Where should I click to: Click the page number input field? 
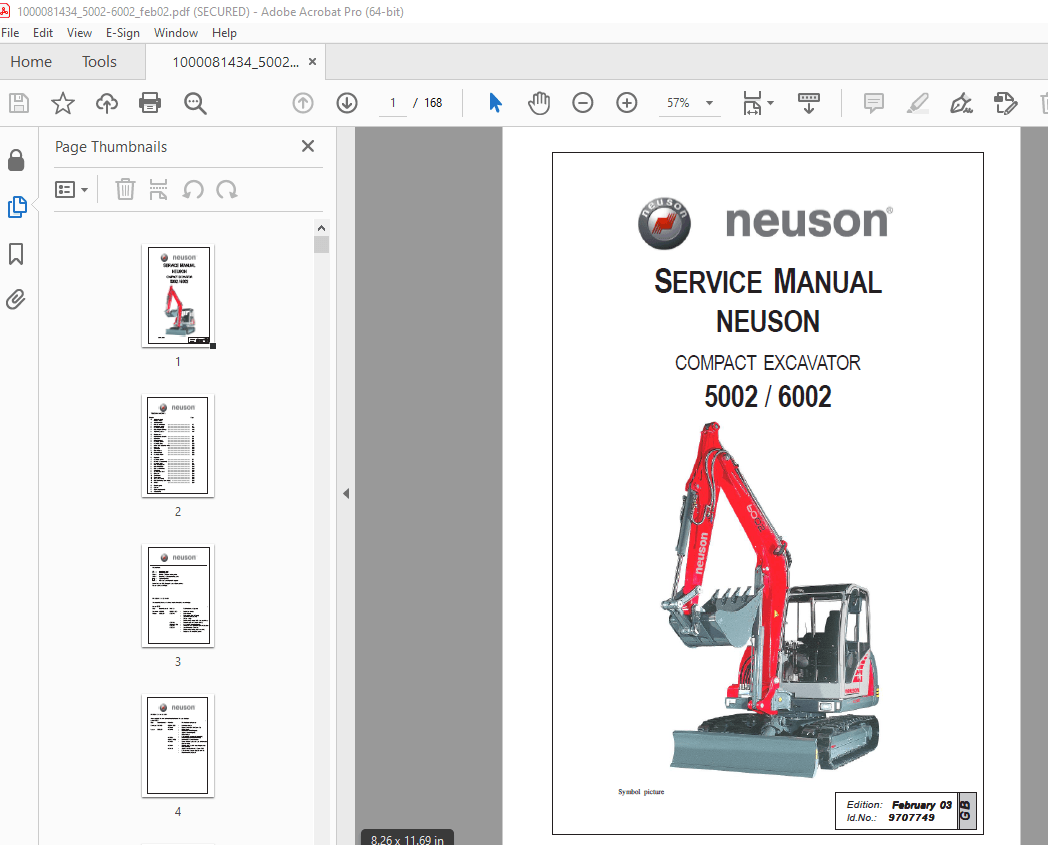point(392,103)
